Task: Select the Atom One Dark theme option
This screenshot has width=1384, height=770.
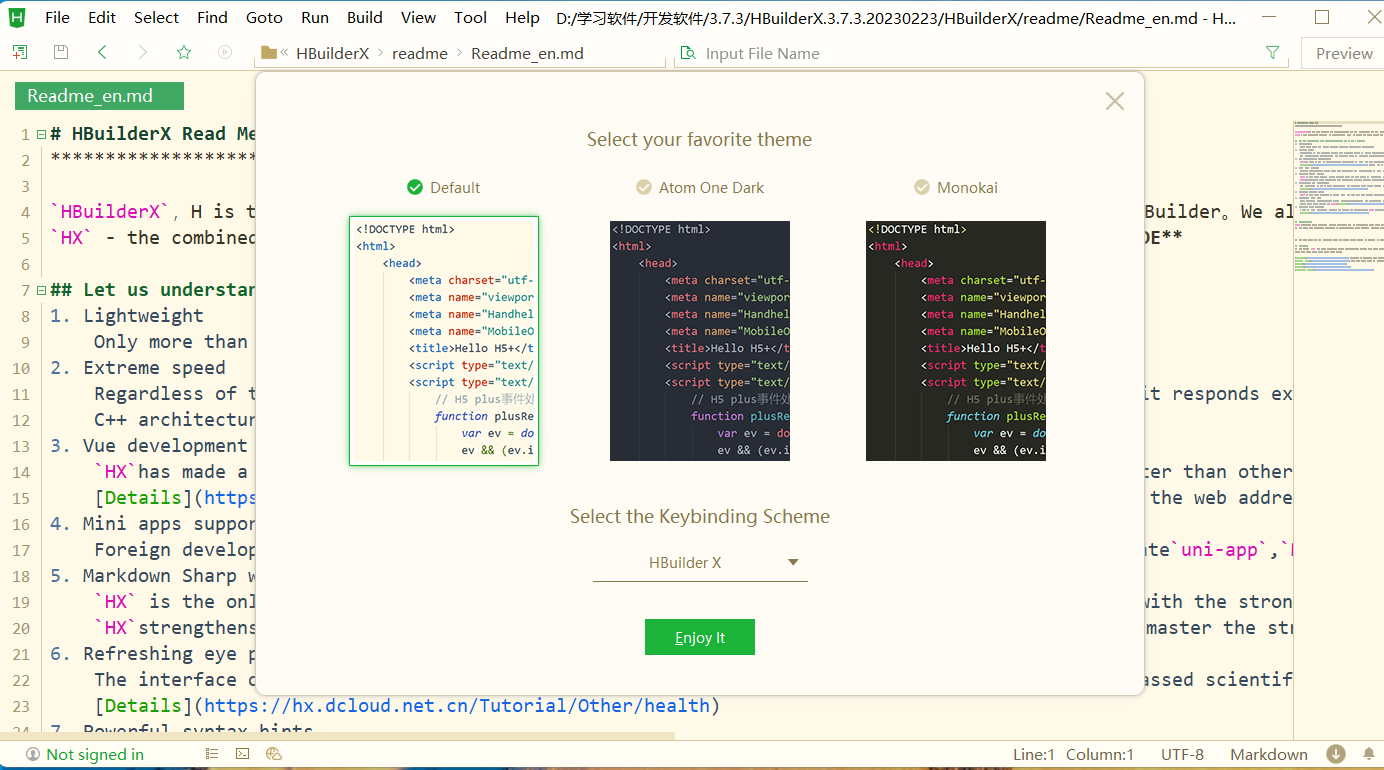Action: click(700, 187)
